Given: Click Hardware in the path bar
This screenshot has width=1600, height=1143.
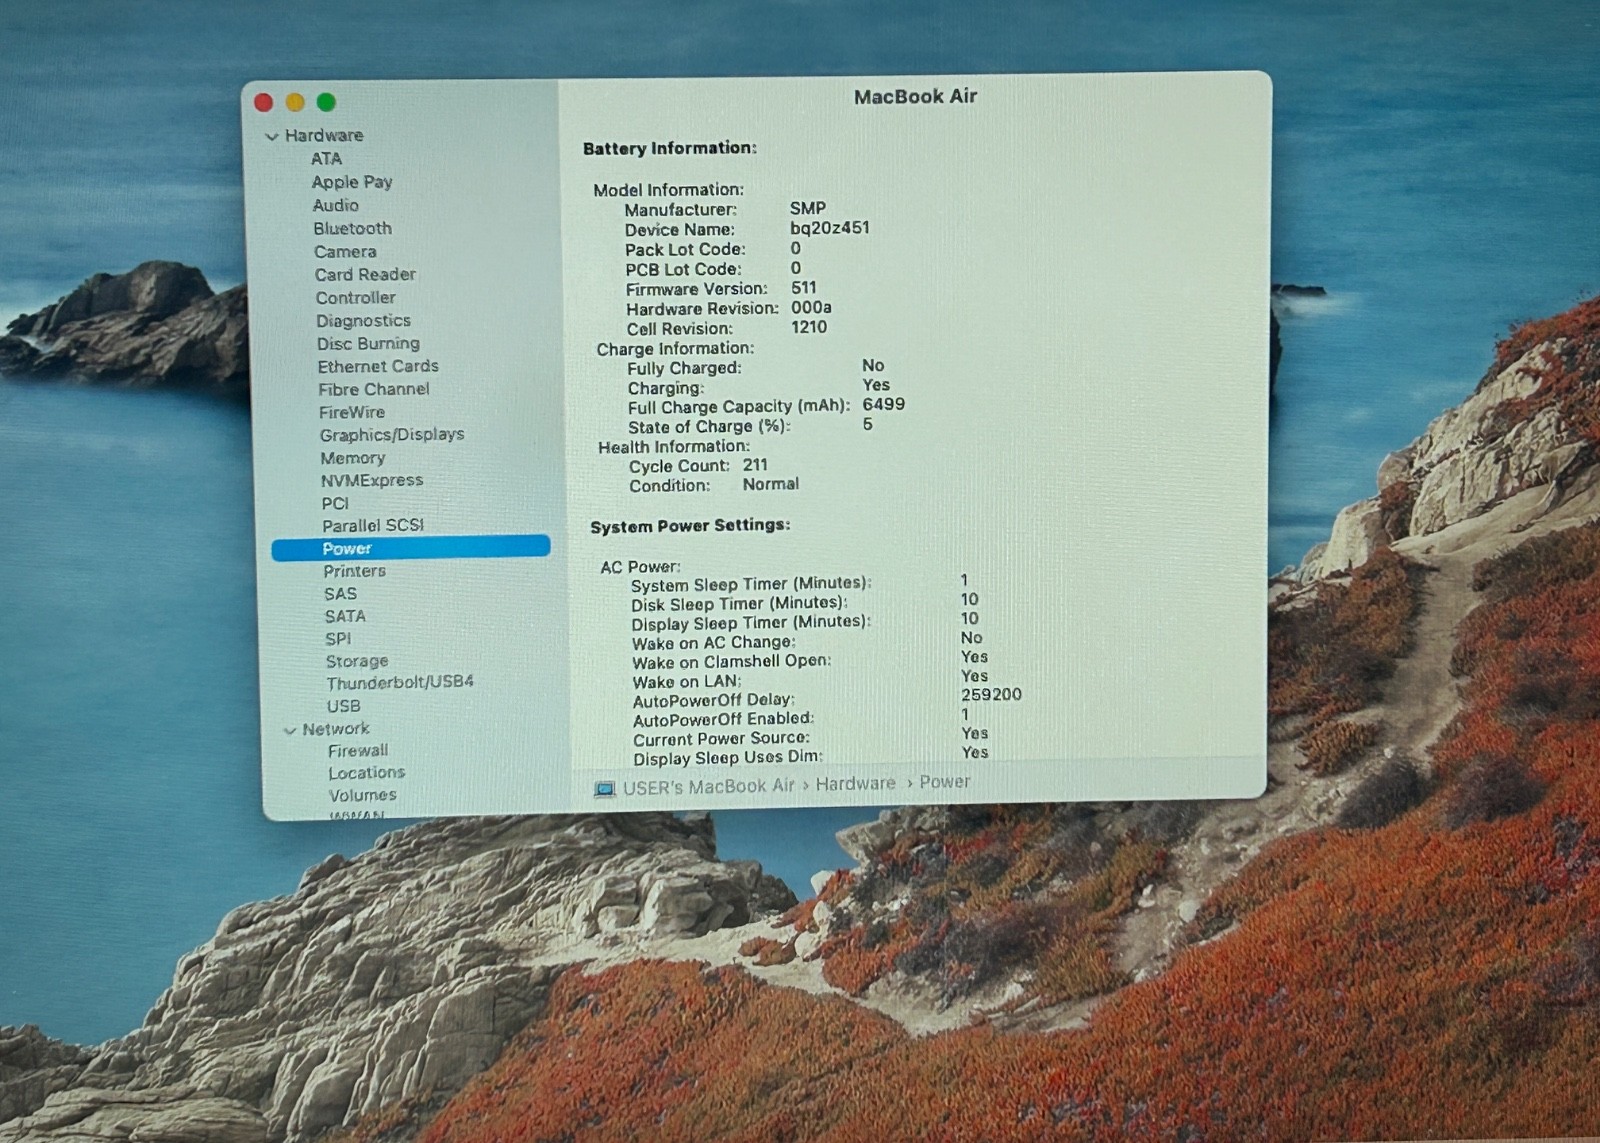Looking at the screenshot, I should (855, 784).
